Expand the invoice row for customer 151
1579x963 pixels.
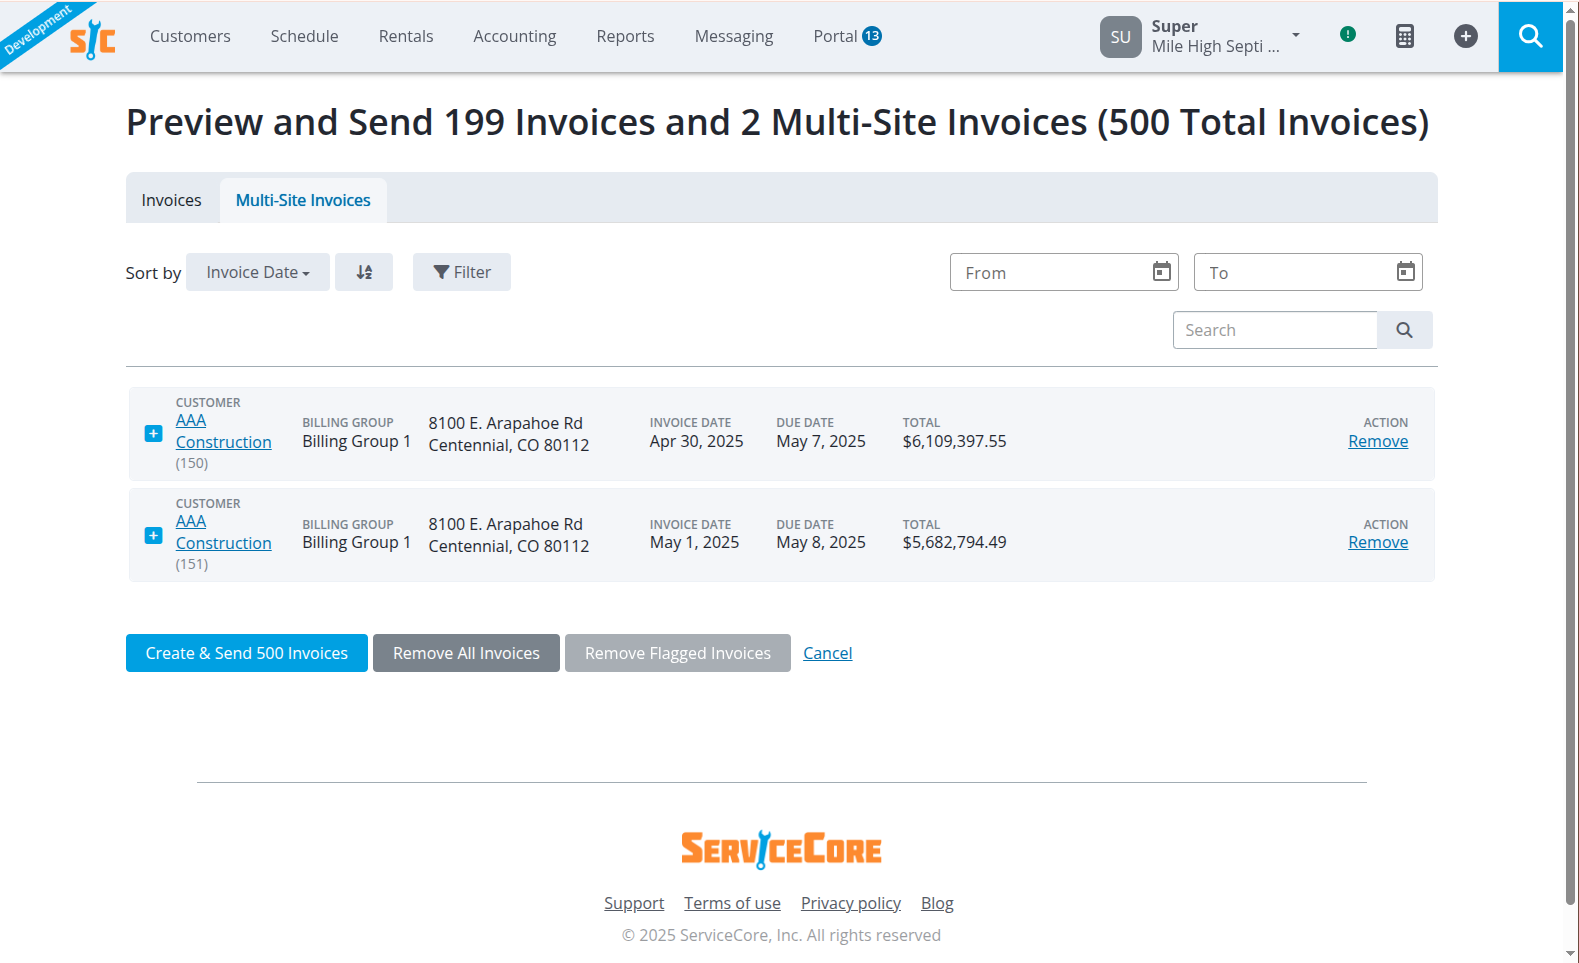(x=154, y=535)
